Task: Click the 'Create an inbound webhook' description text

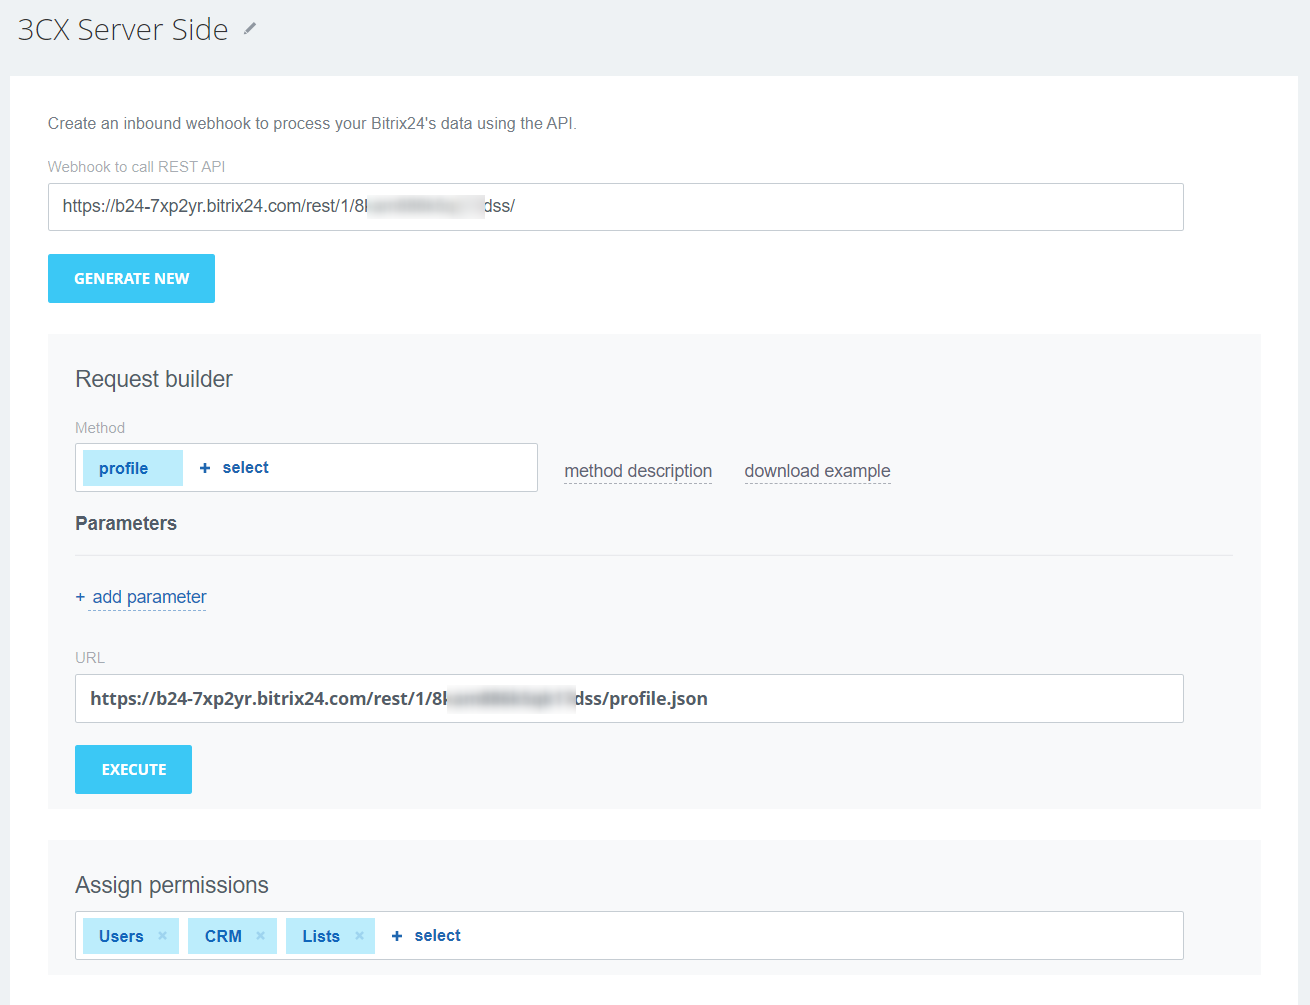Action: coord(312,123)
